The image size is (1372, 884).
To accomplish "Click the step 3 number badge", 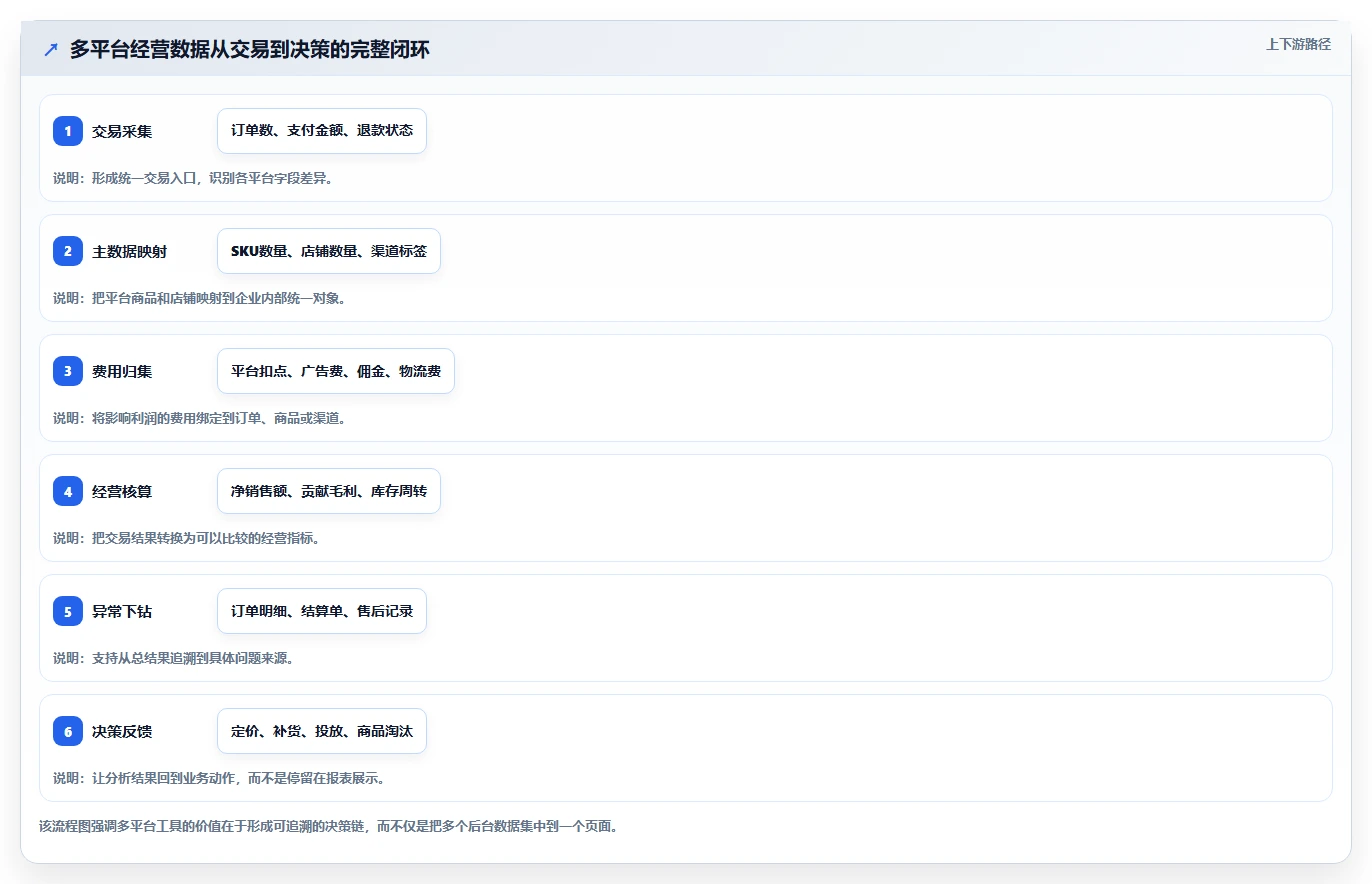I will coord(68,371).
